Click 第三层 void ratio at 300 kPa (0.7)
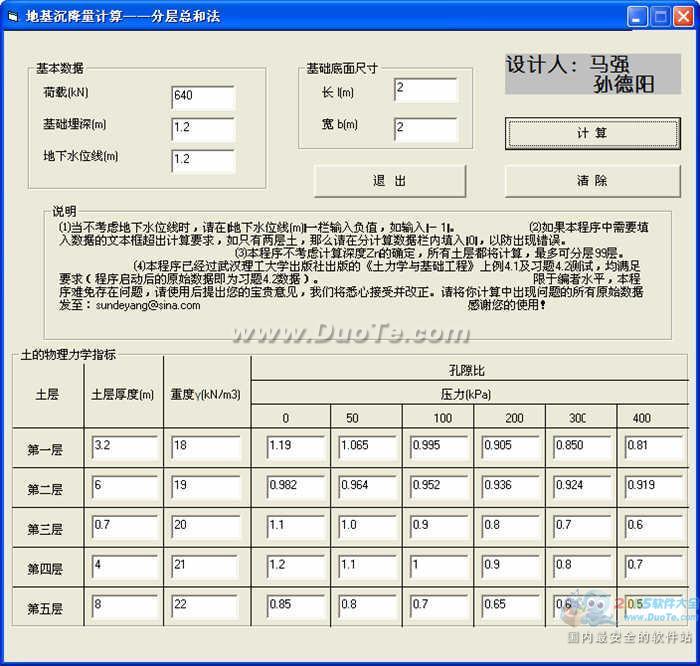 (583, 527)
